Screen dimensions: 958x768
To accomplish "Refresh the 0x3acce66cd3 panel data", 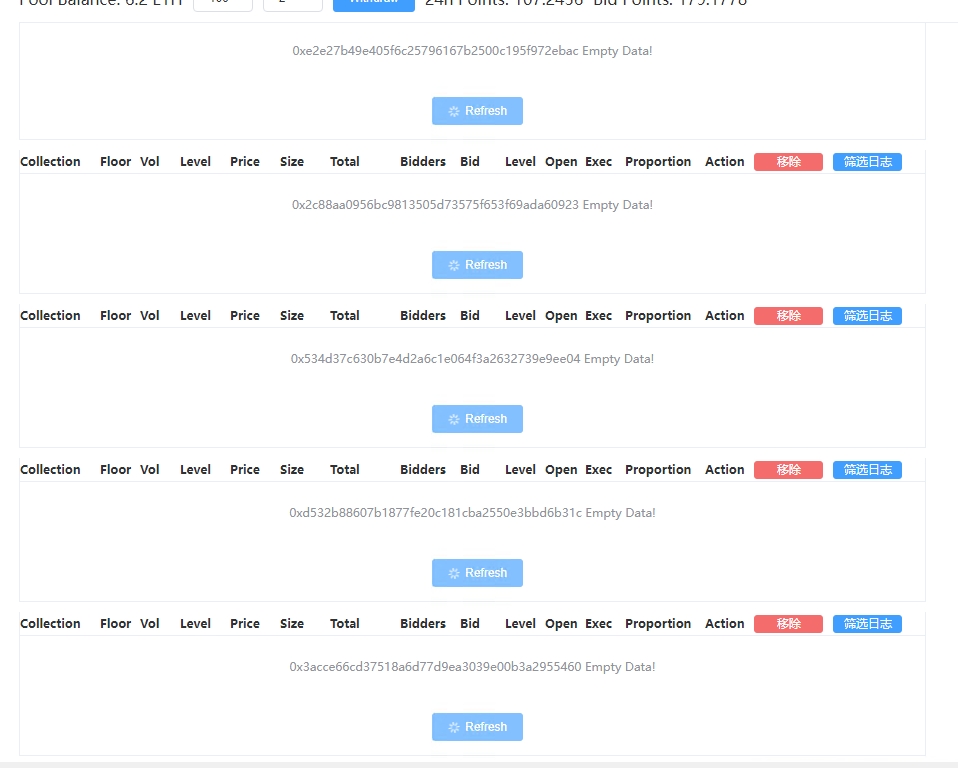I will pyautogui.click(x=477, y=727).
